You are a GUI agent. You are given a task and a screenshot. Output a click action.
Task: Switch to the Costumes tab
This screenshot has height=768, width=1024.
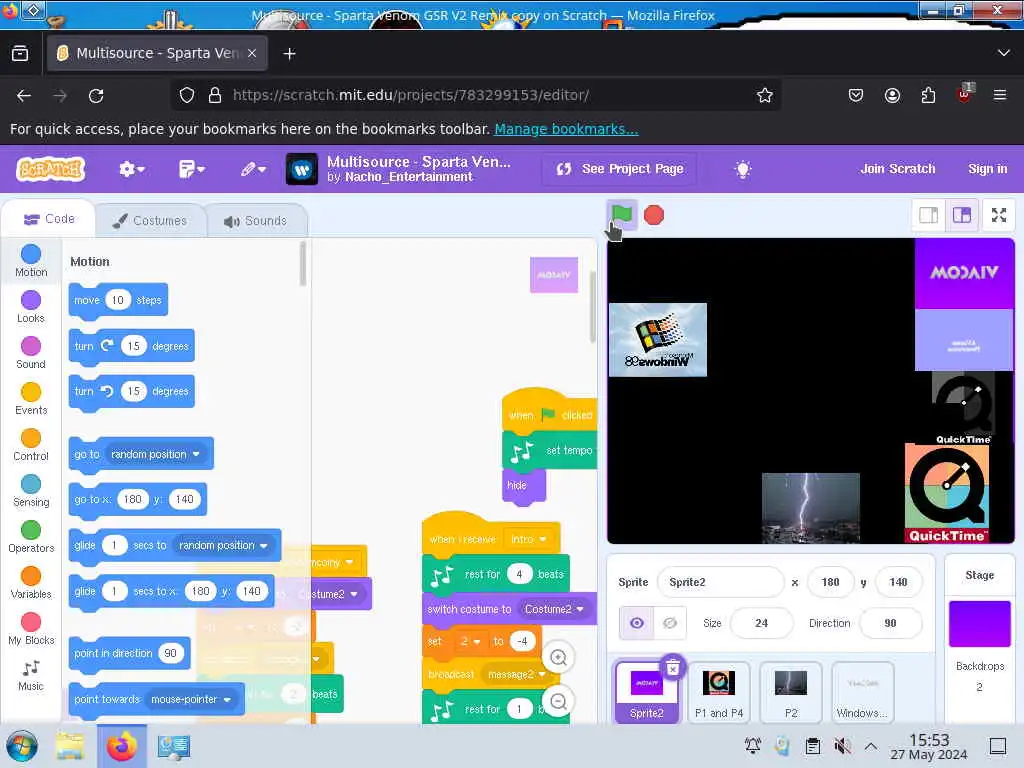150,221
